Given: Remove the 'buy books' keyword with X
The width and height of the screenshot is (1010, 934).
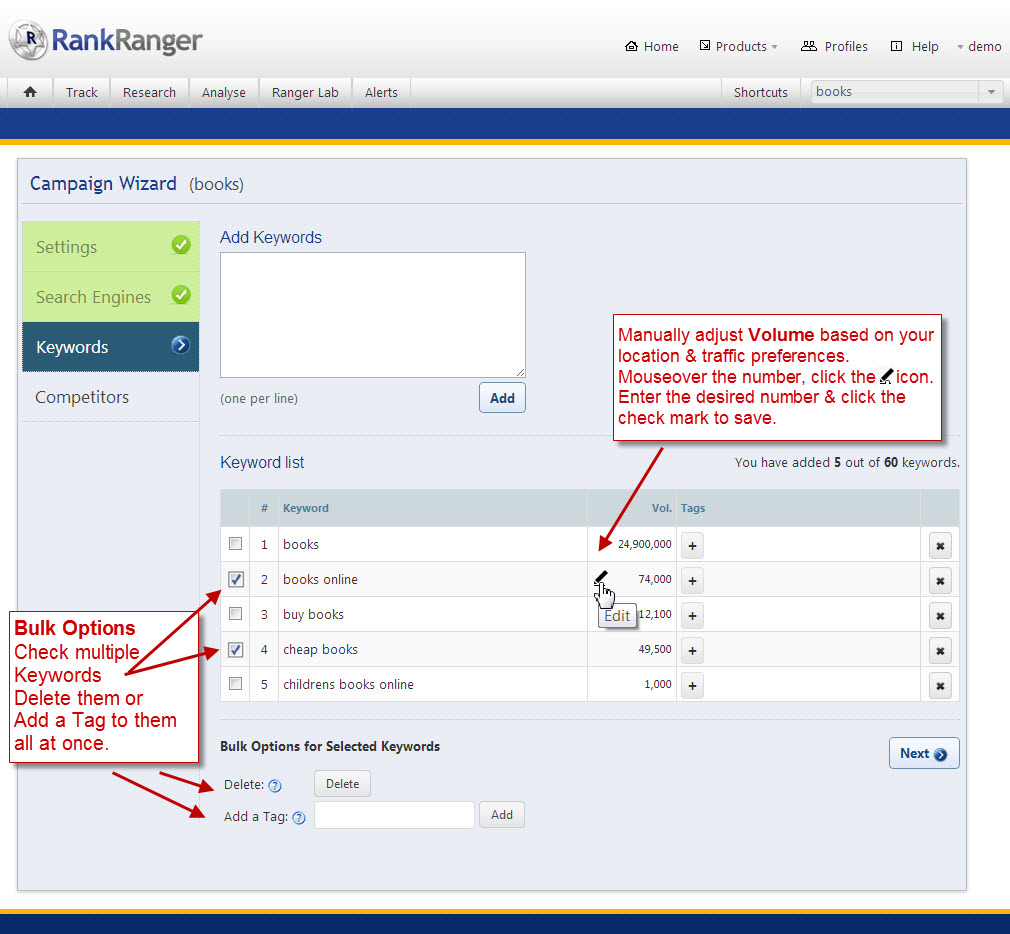Looking at the screenshot, I should click(940, 615).
